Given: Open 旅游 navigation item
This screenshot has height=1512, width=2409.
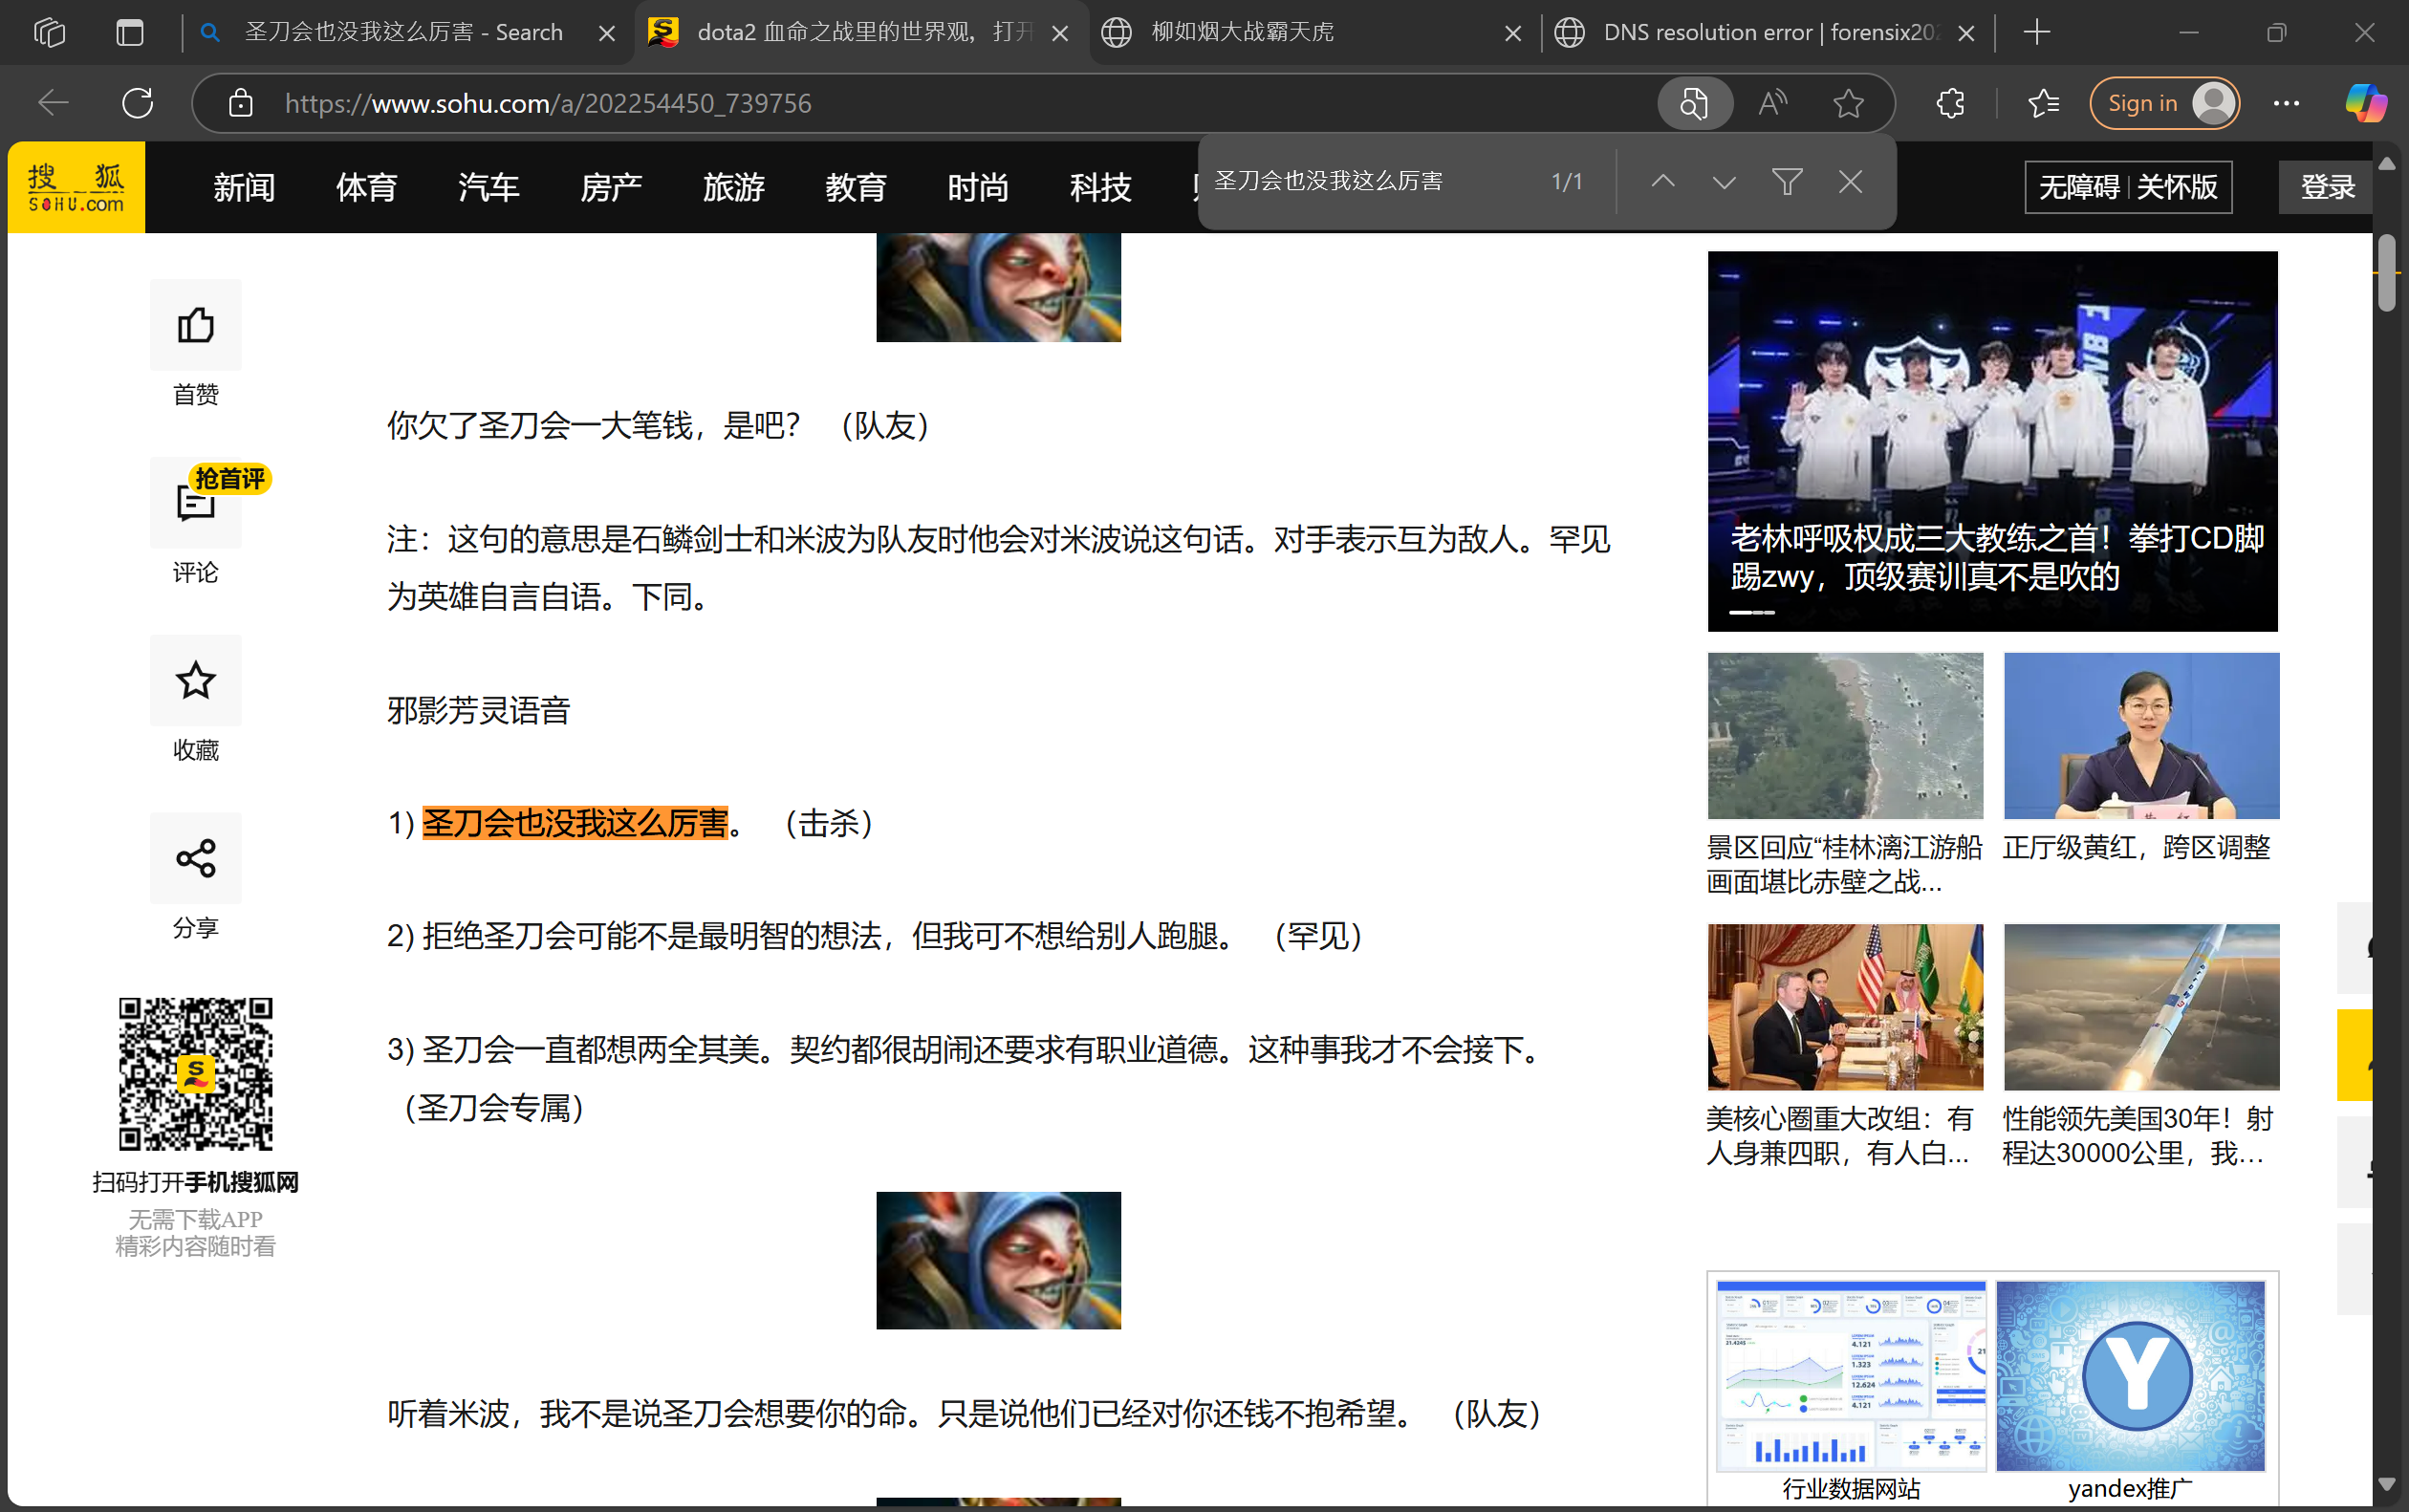Looking at the screenshot, I should point(733,187).
